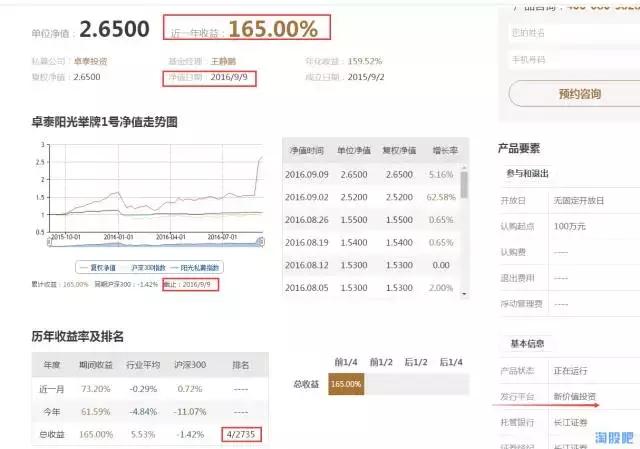This screenshot has width=640, height=449.
Task: Toggle the 沪深300指数 legend series
Action: [x=144, y=268]
